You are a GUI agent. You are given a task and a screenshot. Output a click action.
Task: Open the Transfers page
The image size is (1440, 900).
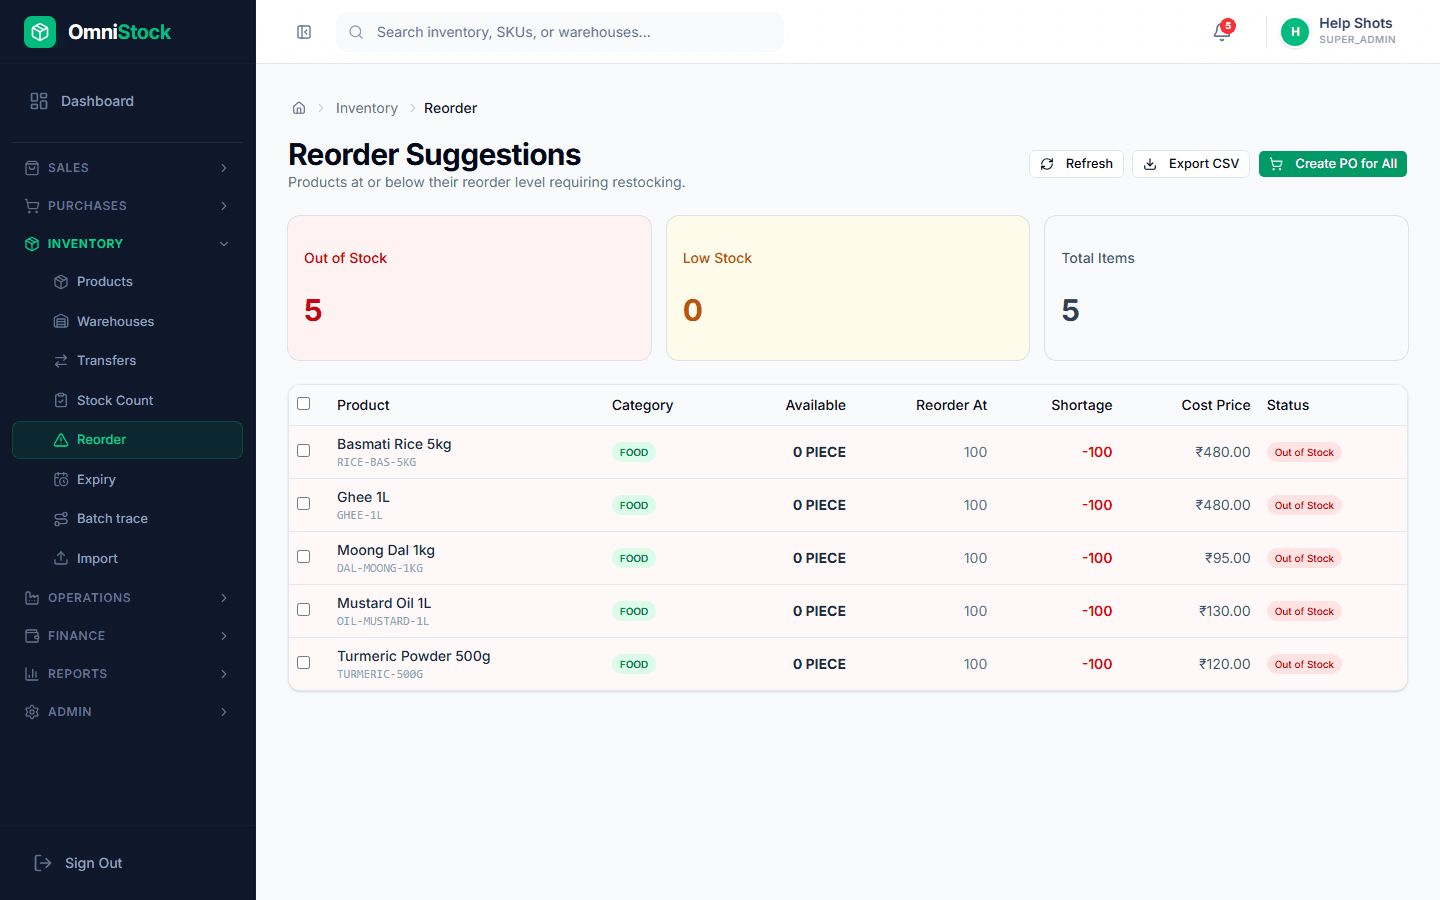[x=127, y=361]
